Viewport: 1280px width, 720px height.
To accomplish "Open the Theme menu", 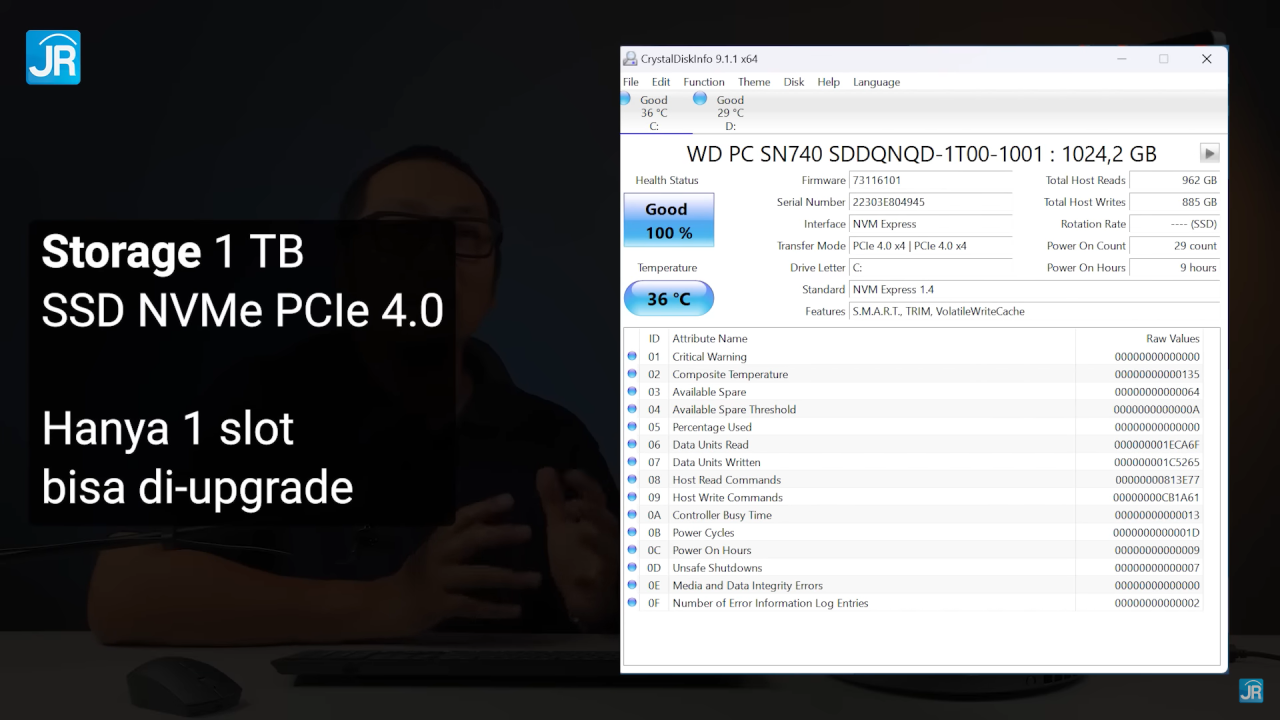I will coord(754,82).
